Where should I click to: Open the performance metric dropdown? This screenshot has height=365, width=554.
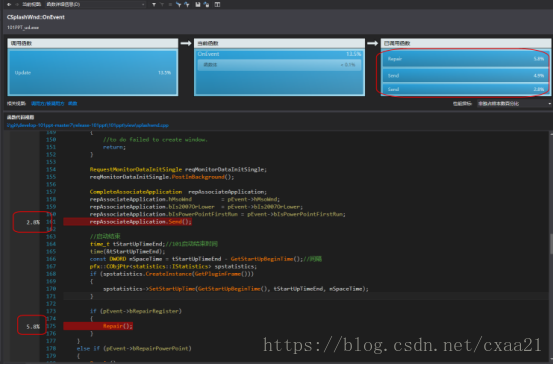(514, 104)
